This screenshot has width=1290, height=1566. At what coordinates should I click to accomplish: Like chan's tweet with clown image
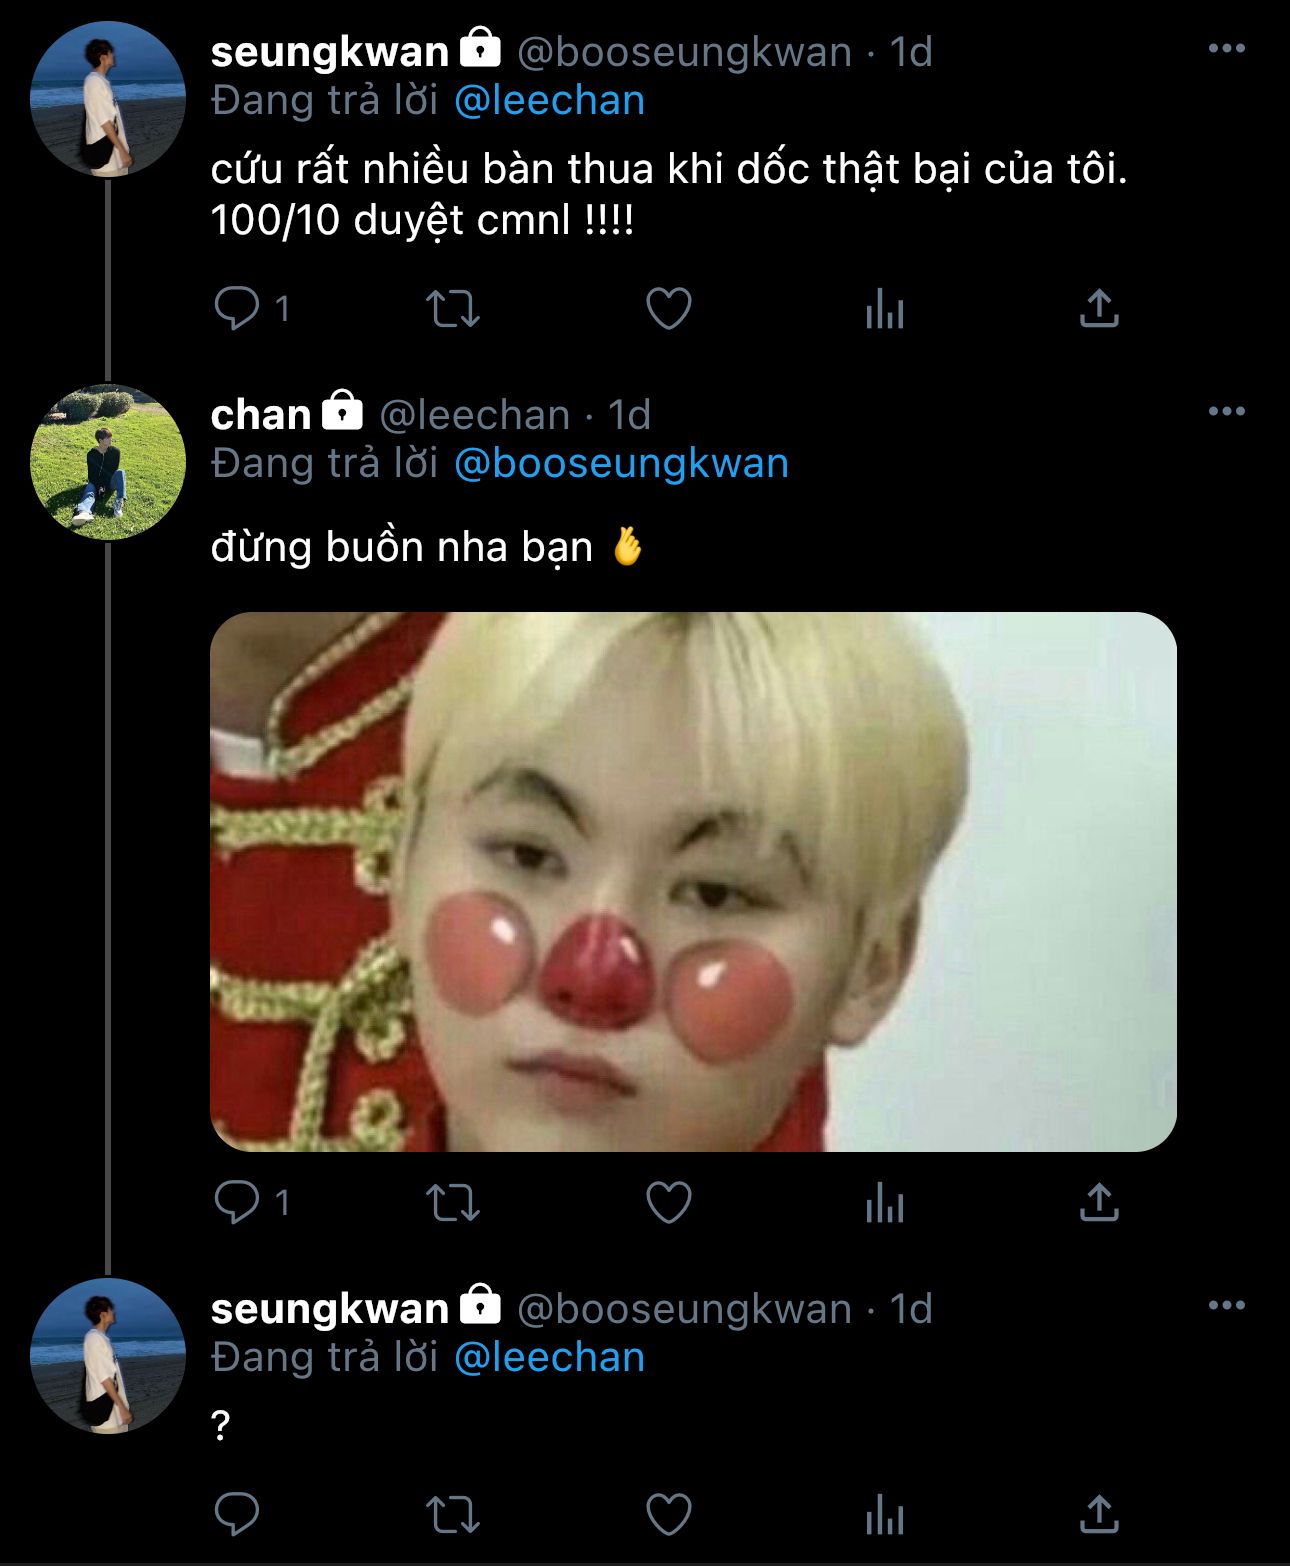click(x=669, y=1202)
